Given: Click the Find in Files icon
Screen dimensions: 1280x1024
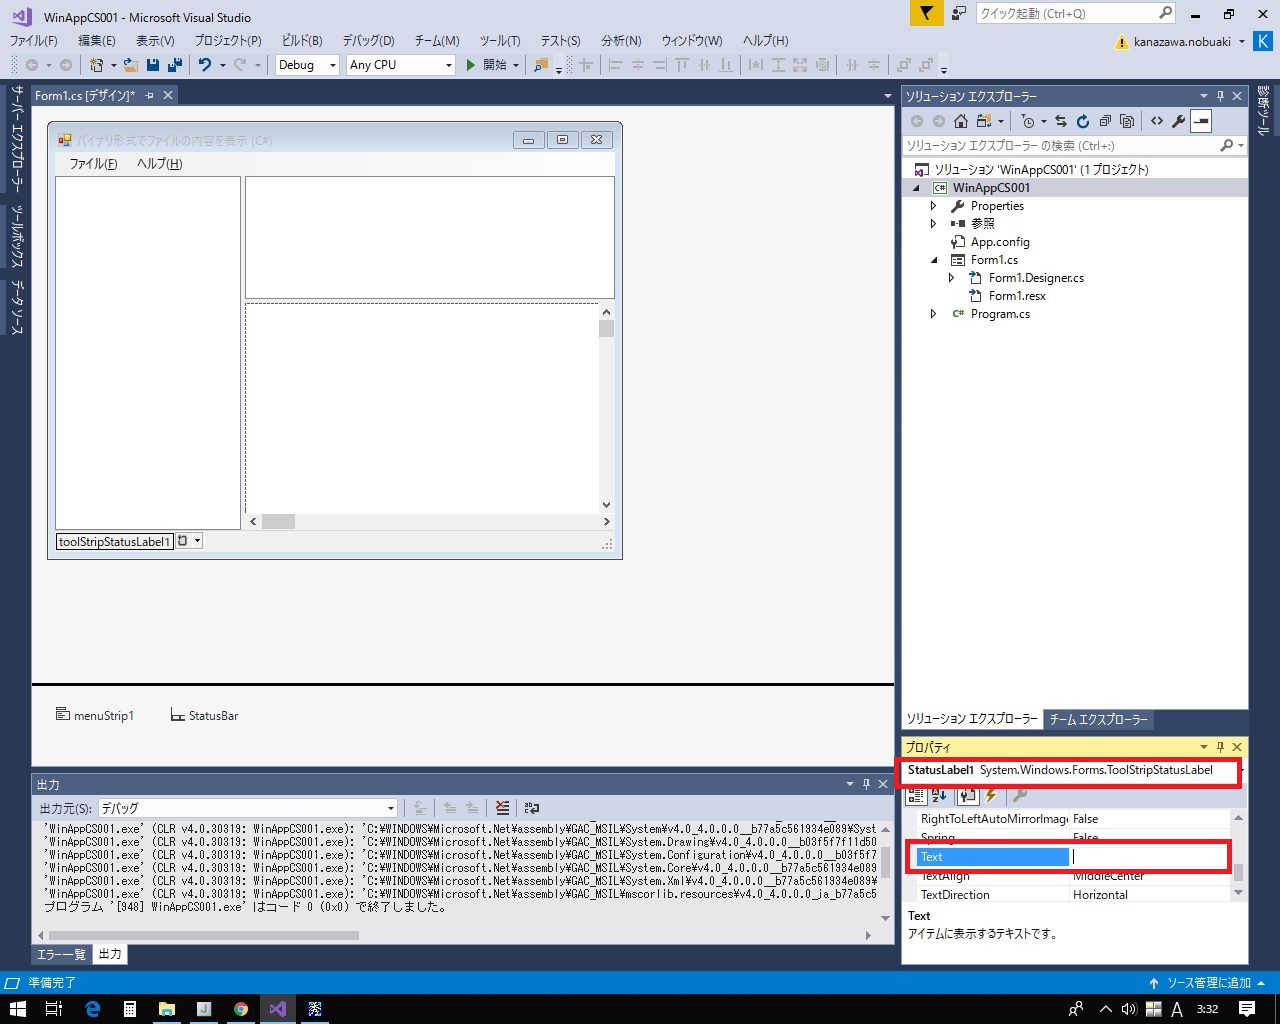Looking at the screenshot, I should point(541,65).
